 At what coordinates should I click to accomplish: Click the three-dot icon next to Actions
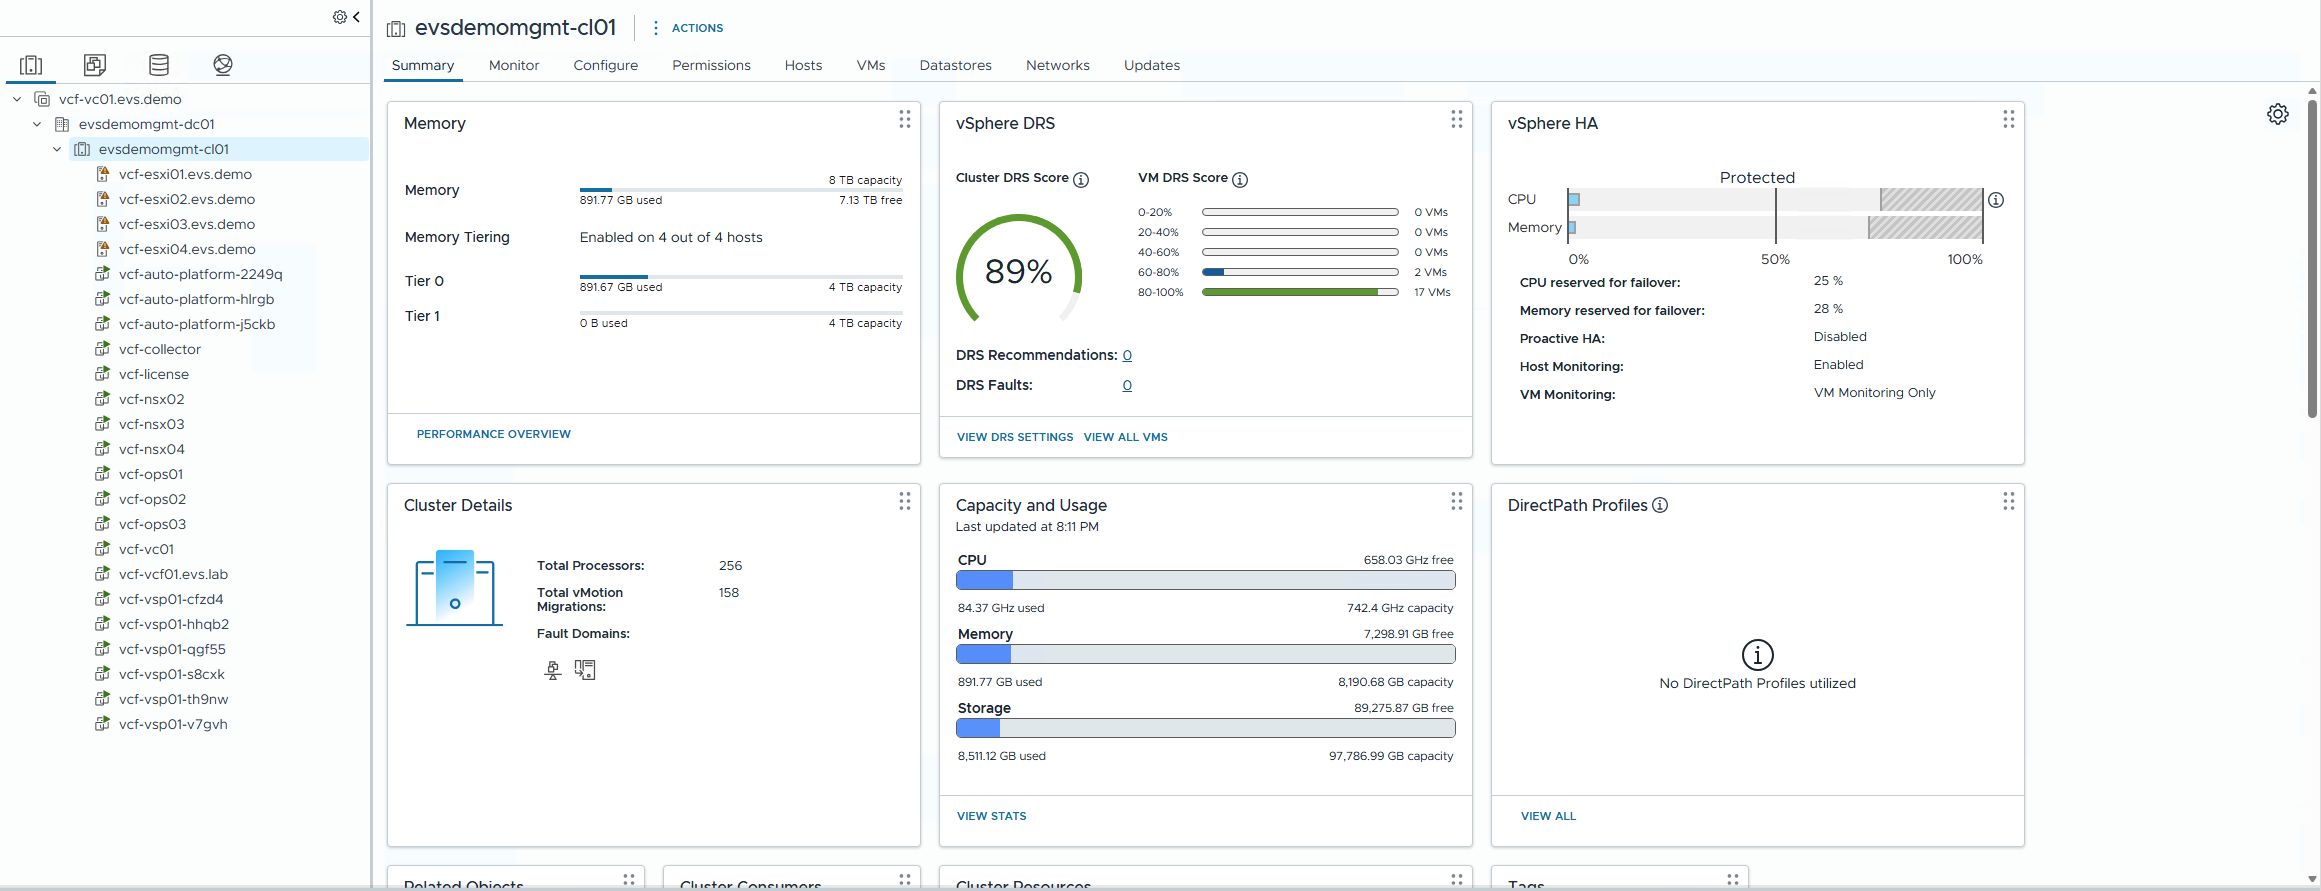[x=655, y=28]
